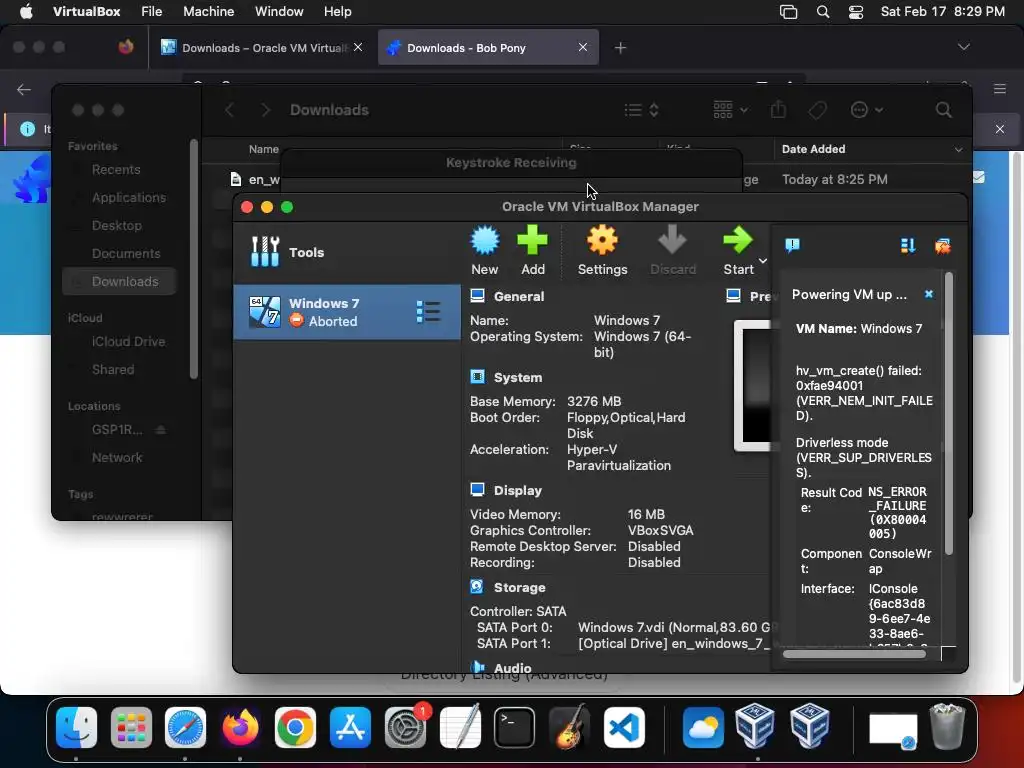The image size is (1024, 768).
Task: Open the Finder group-by dropdown
Action: click(730, 110)
